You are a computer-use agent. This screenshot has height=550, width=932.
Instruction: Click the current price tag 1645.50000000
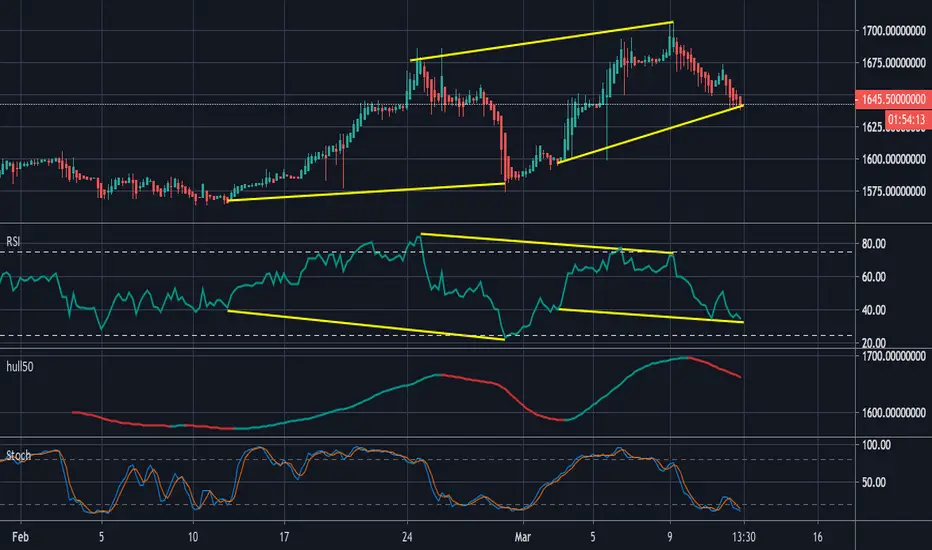893,99
